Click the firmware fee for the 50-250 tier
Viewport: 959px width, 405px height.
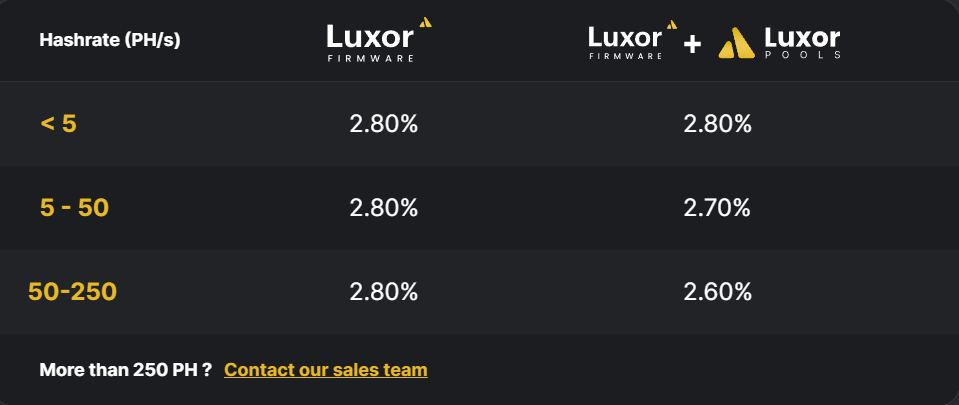[383, 292]
